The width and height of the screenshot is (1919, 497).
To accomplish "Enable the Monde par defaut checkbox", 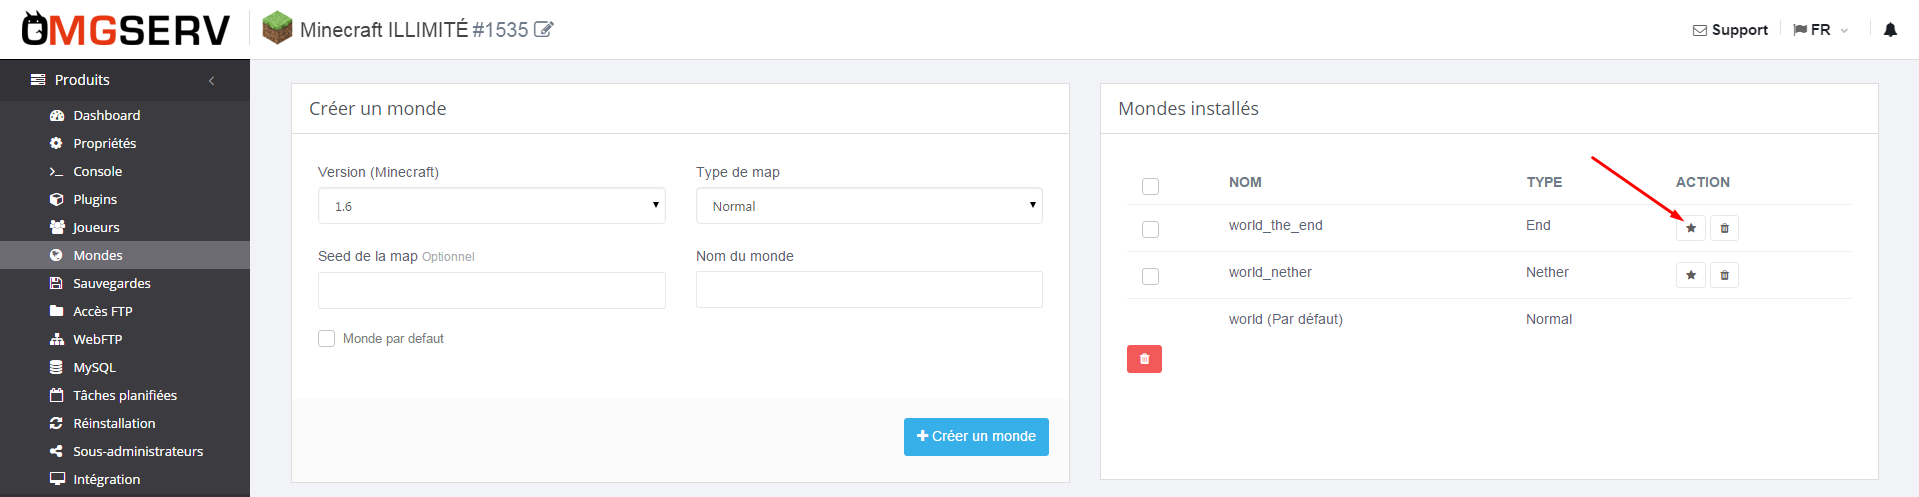I will click(x=326, y=338).
